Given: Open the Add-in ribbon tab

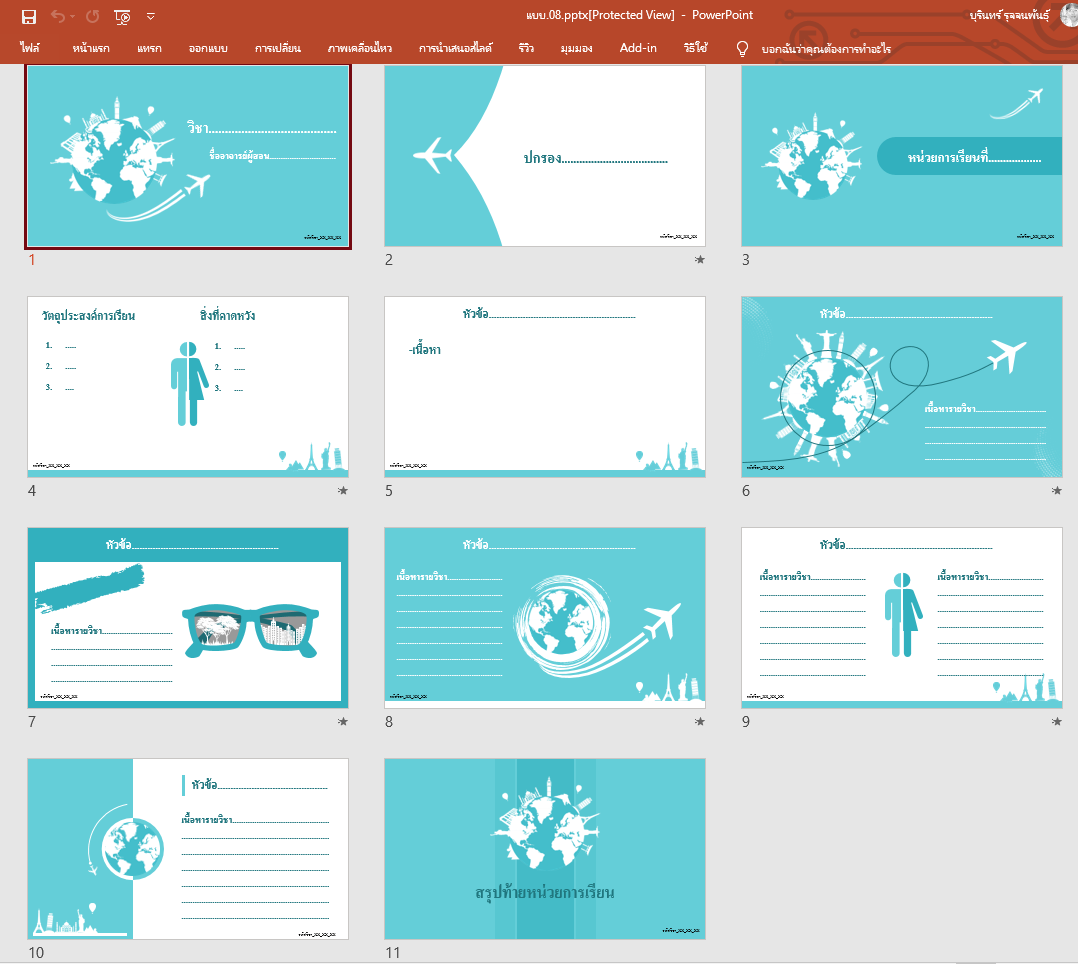Looking at the screenshot, I should coord(638,48).
